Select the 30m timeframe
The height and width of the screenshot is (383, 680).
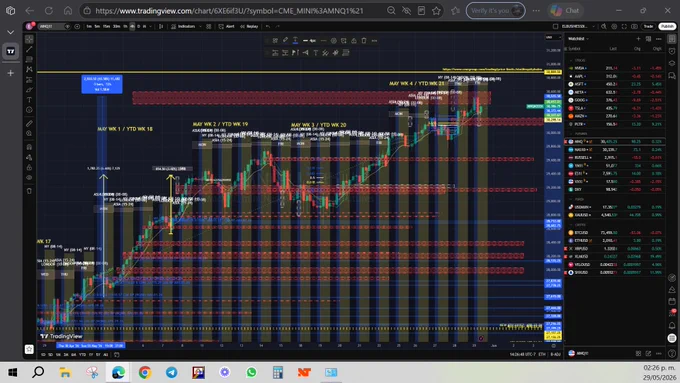click(116, 26)
